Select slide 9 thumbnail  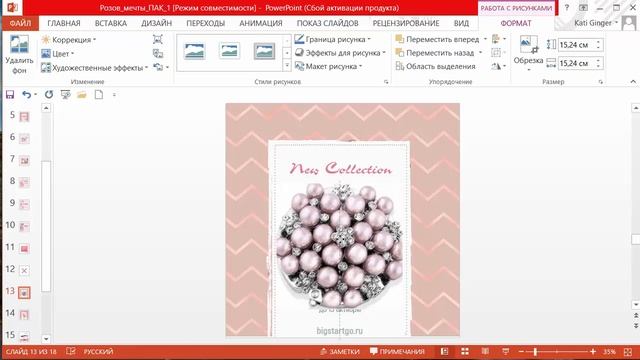pos(24,204)
